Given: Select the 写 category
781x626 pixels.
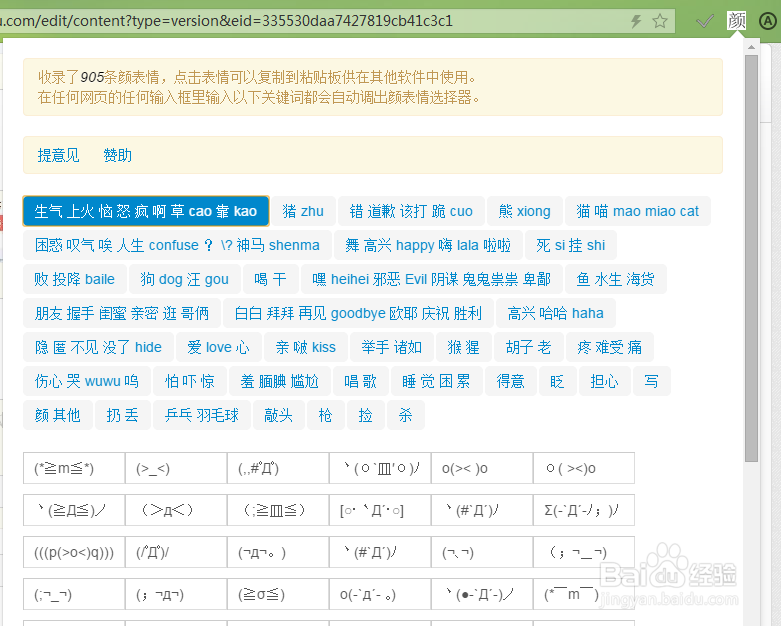Looking at the screenshot, I should click(651, 381).
